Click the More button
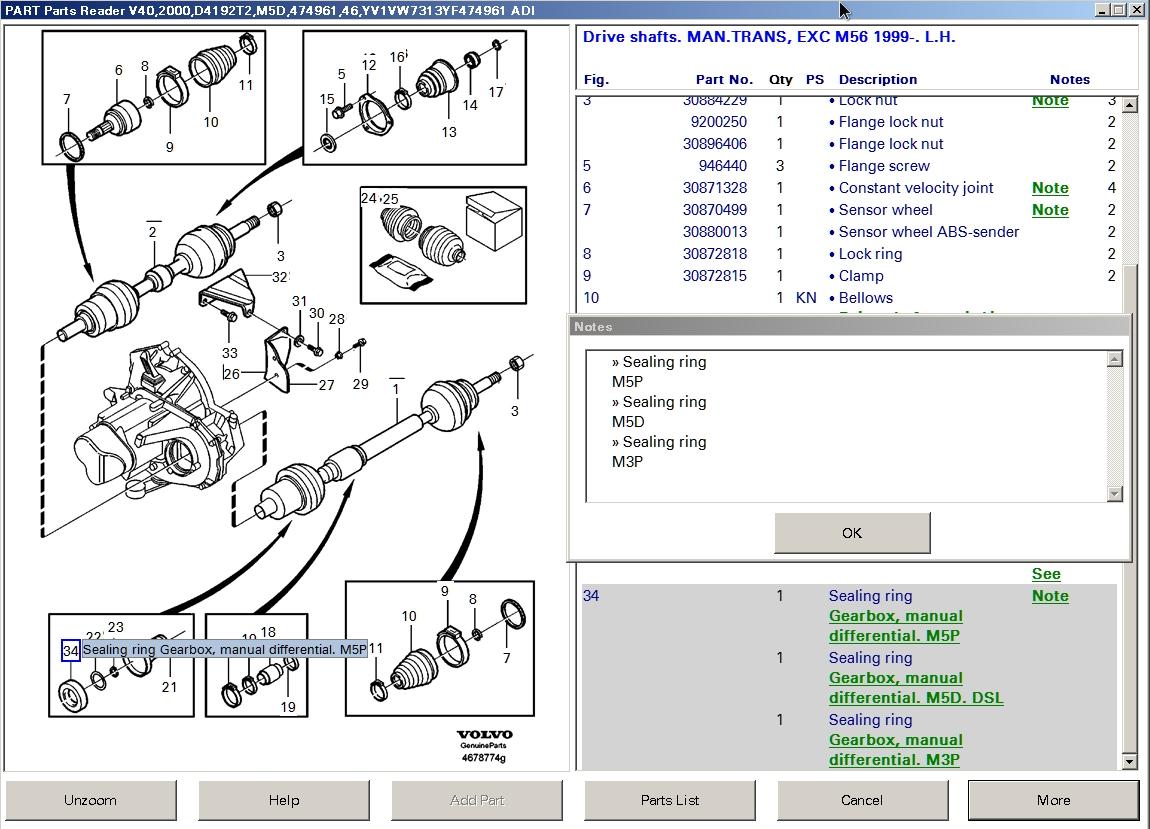The height and width of the screenshot is (829, 1150). click(x=1053, y=800)
